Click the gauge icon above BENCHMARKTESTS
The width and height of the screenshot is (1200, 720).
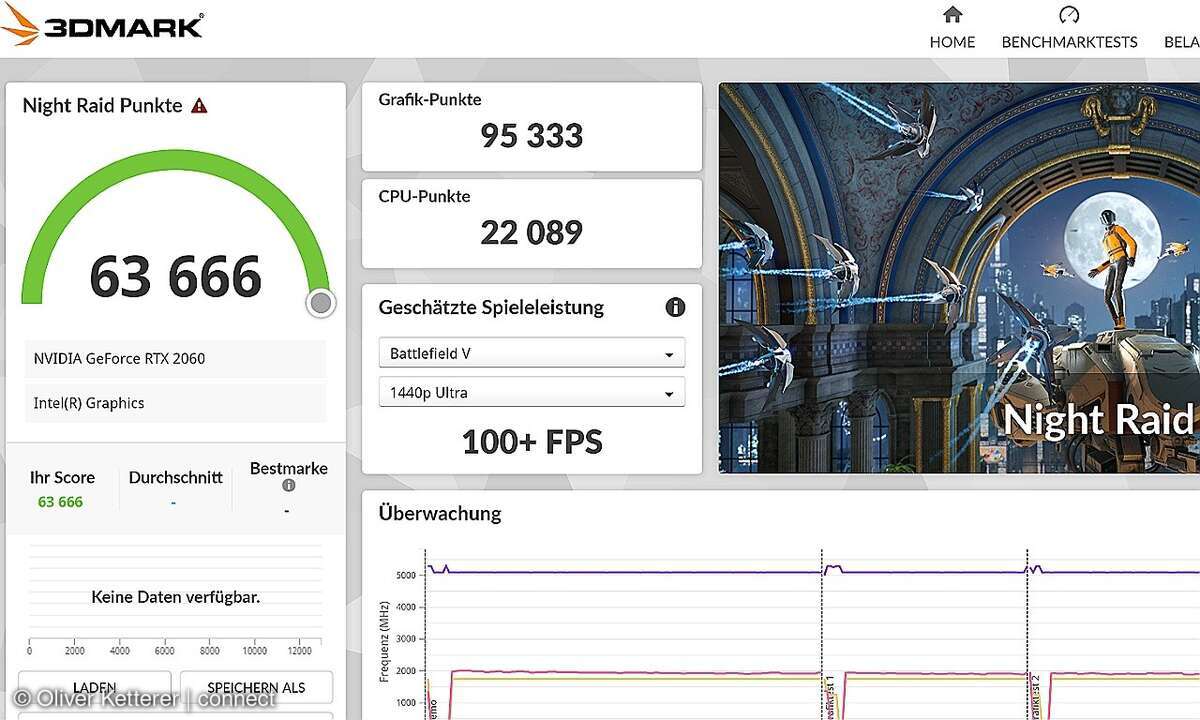click(x=1069, y=14)
